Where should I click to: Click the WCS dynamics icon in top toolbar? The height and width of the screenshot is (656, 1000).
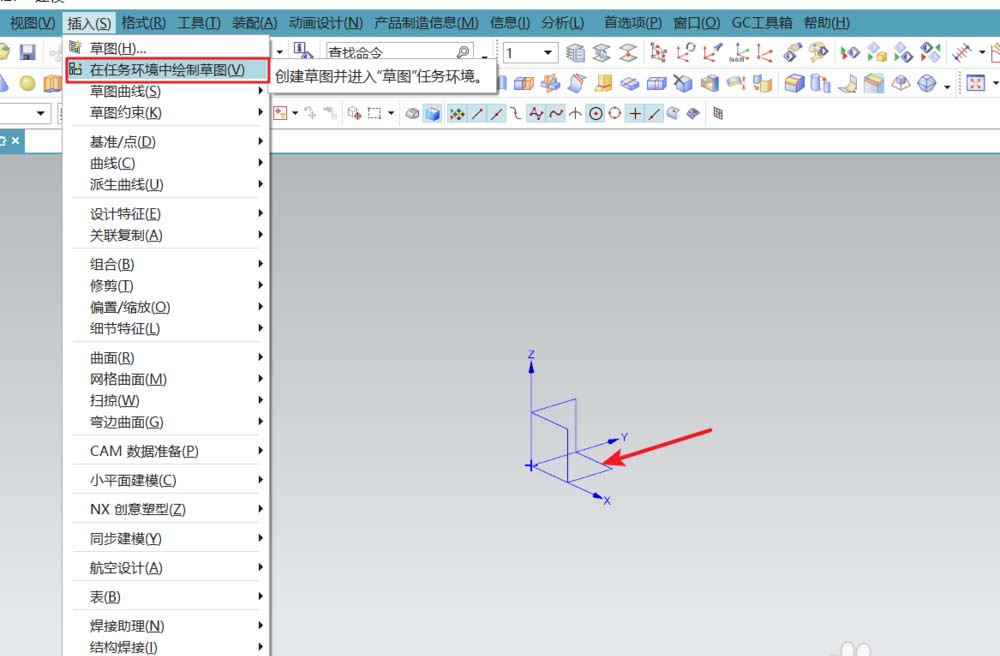coord(659,52)
